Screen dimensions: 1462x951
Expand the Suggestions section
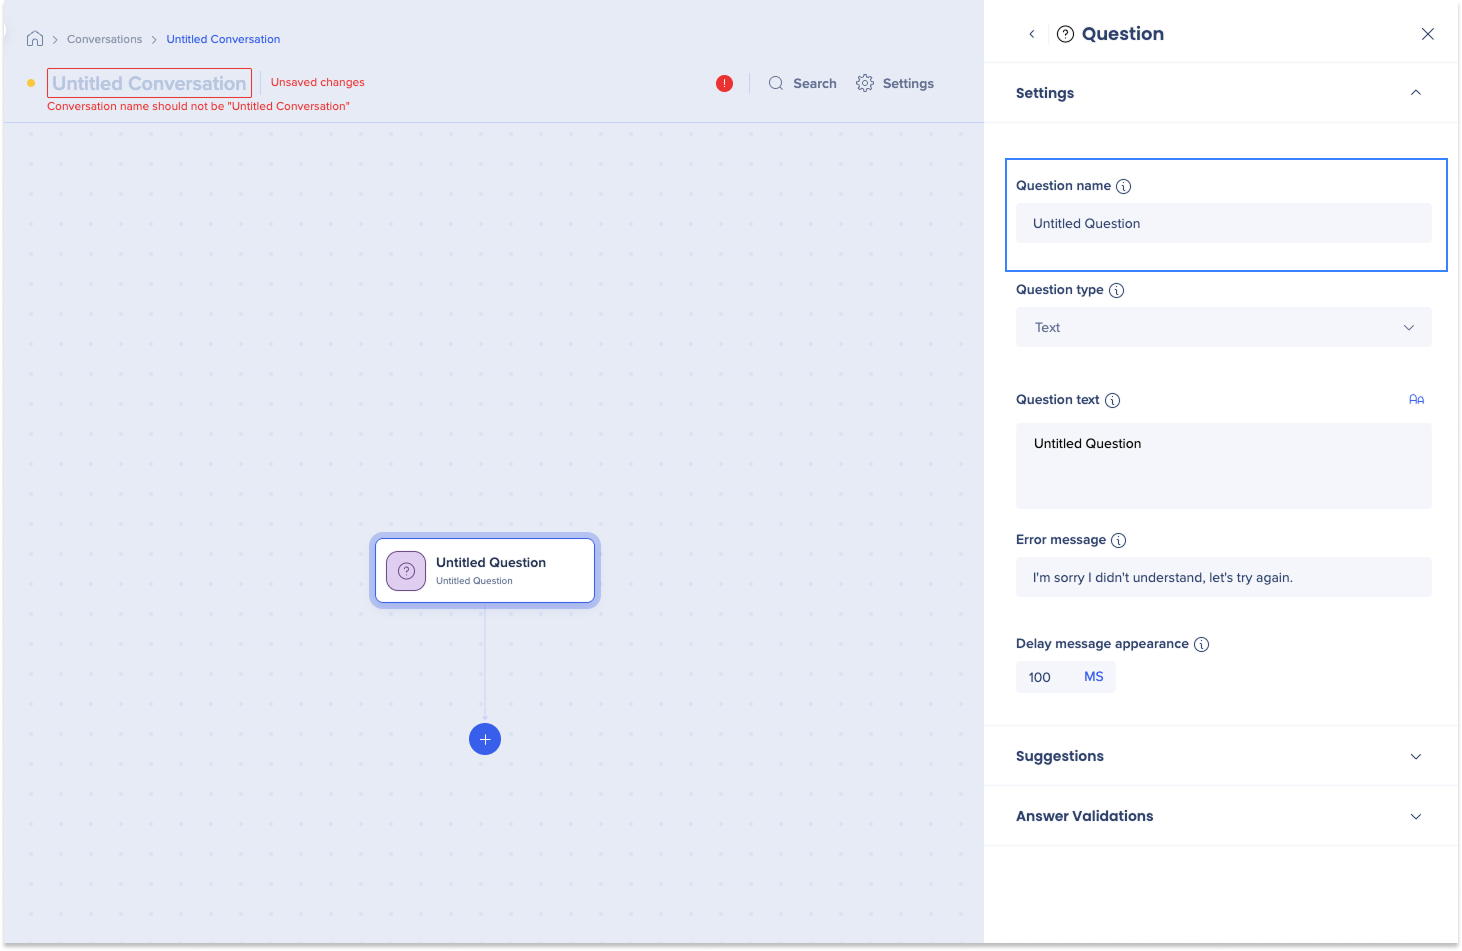point(1415,756)
